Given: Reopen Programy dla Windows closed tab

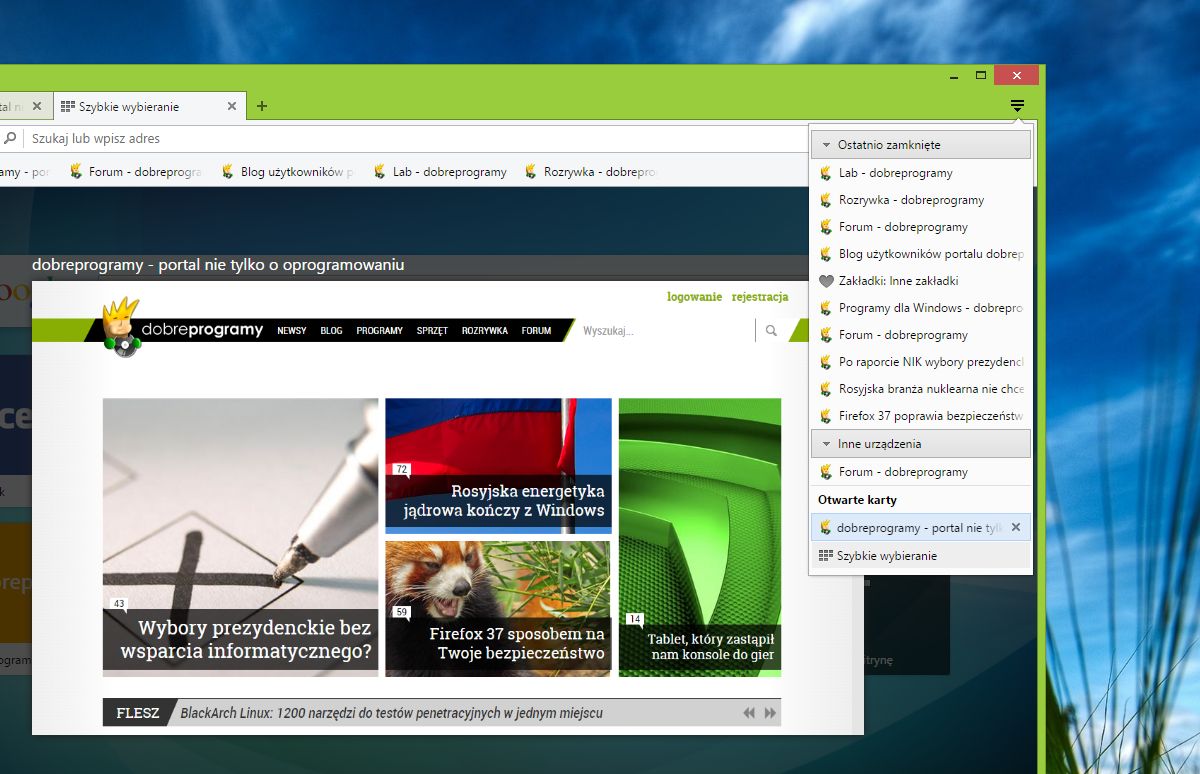Looking at the screenshot, I should click(920, 308).
